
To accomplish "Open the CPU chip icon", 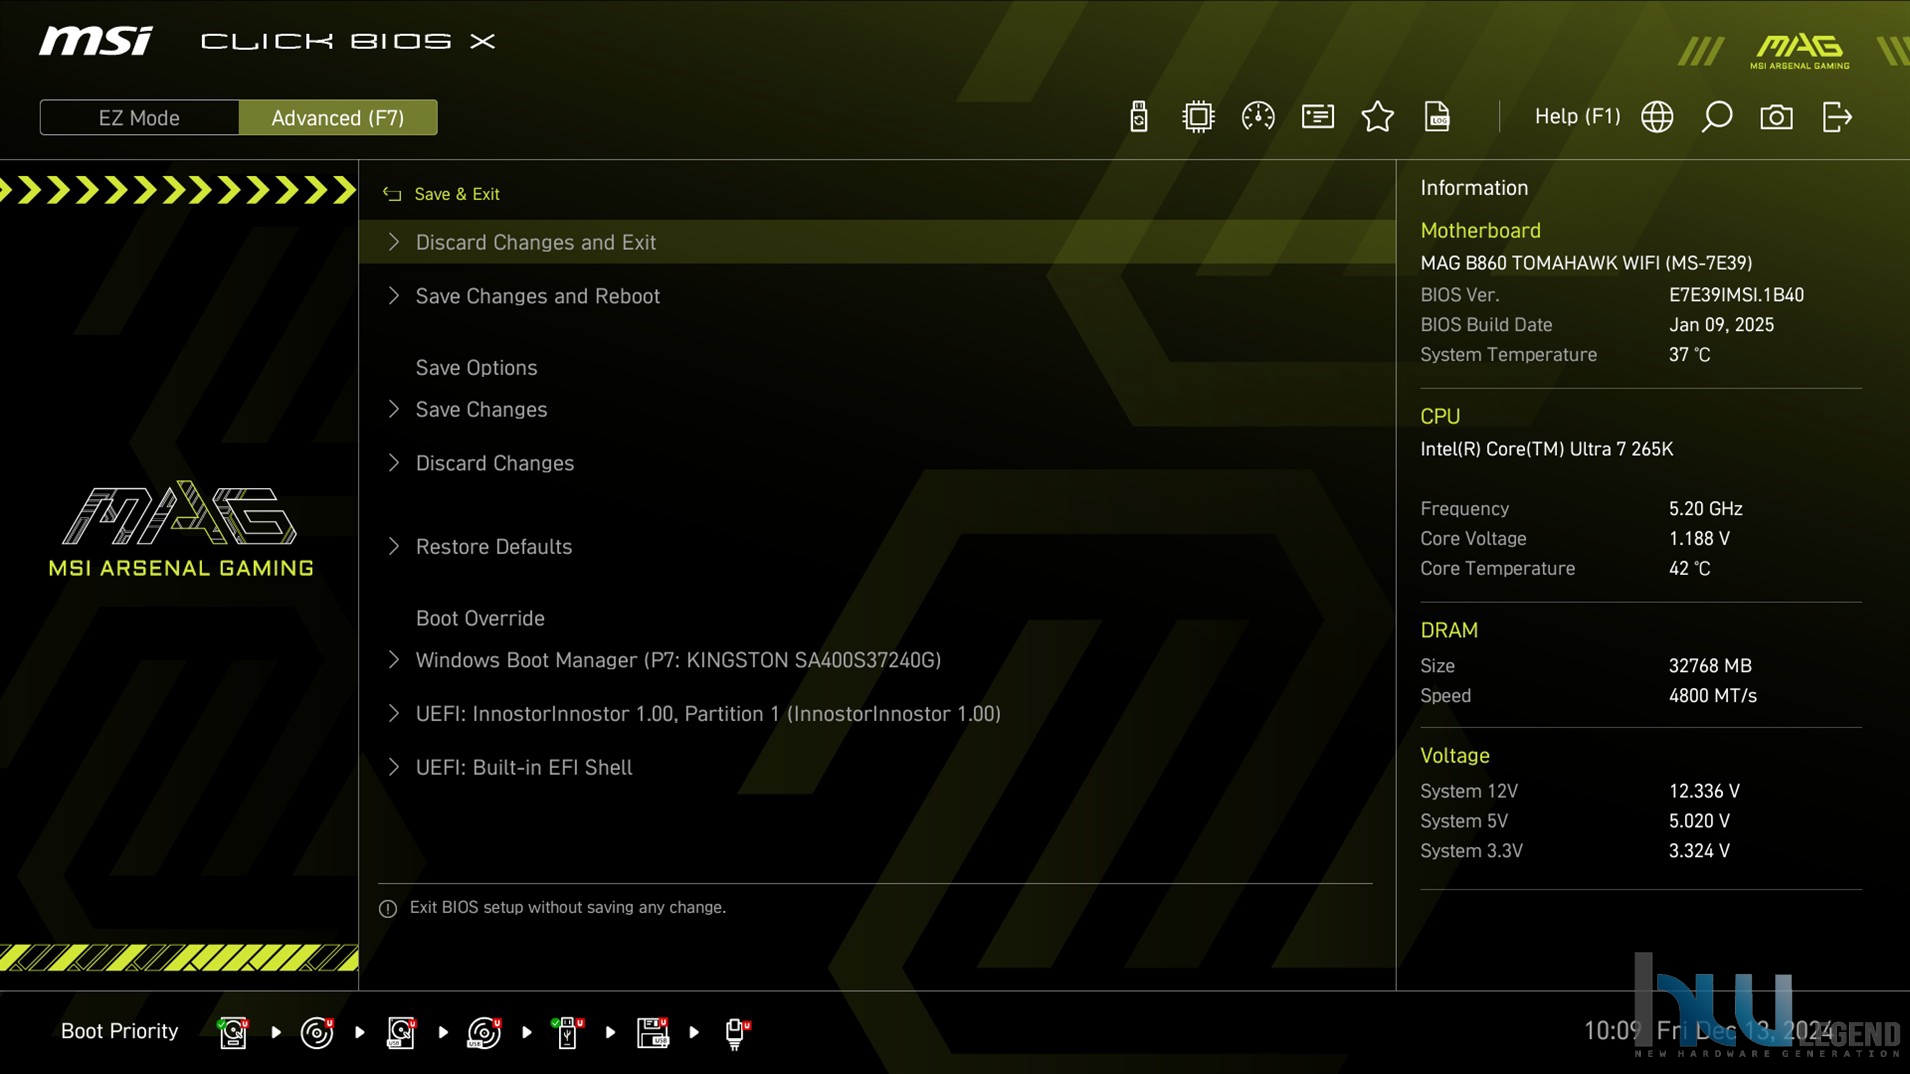I will point(1198,117).
